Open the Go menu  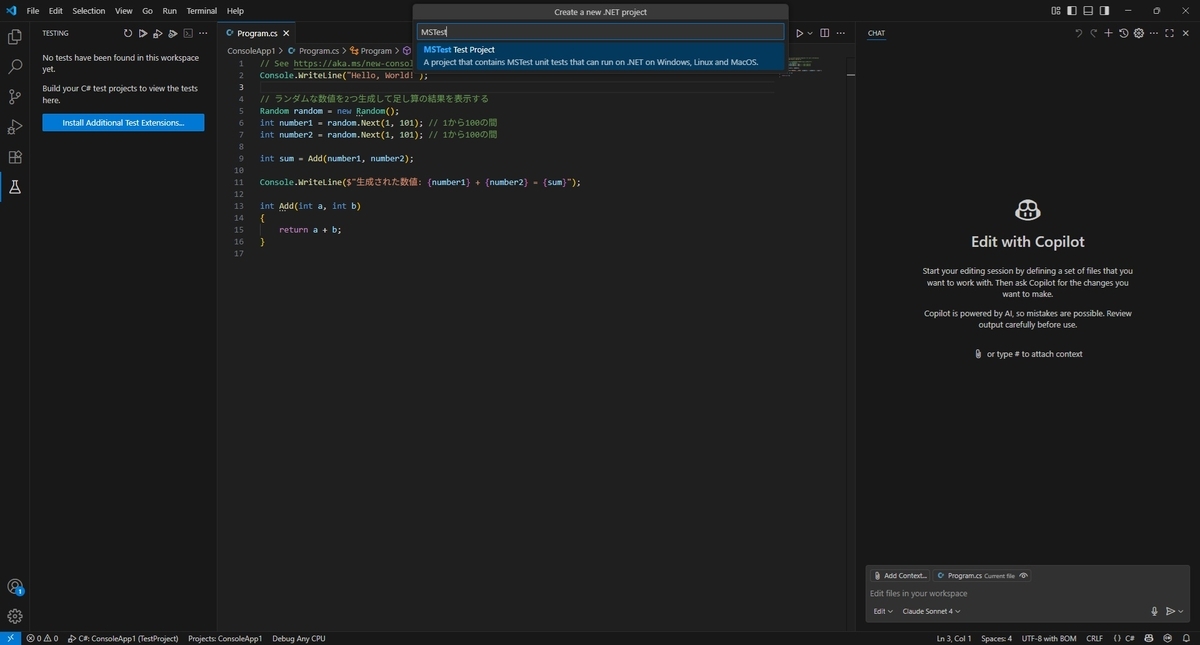pyautogui.click(x=148, y=11)
